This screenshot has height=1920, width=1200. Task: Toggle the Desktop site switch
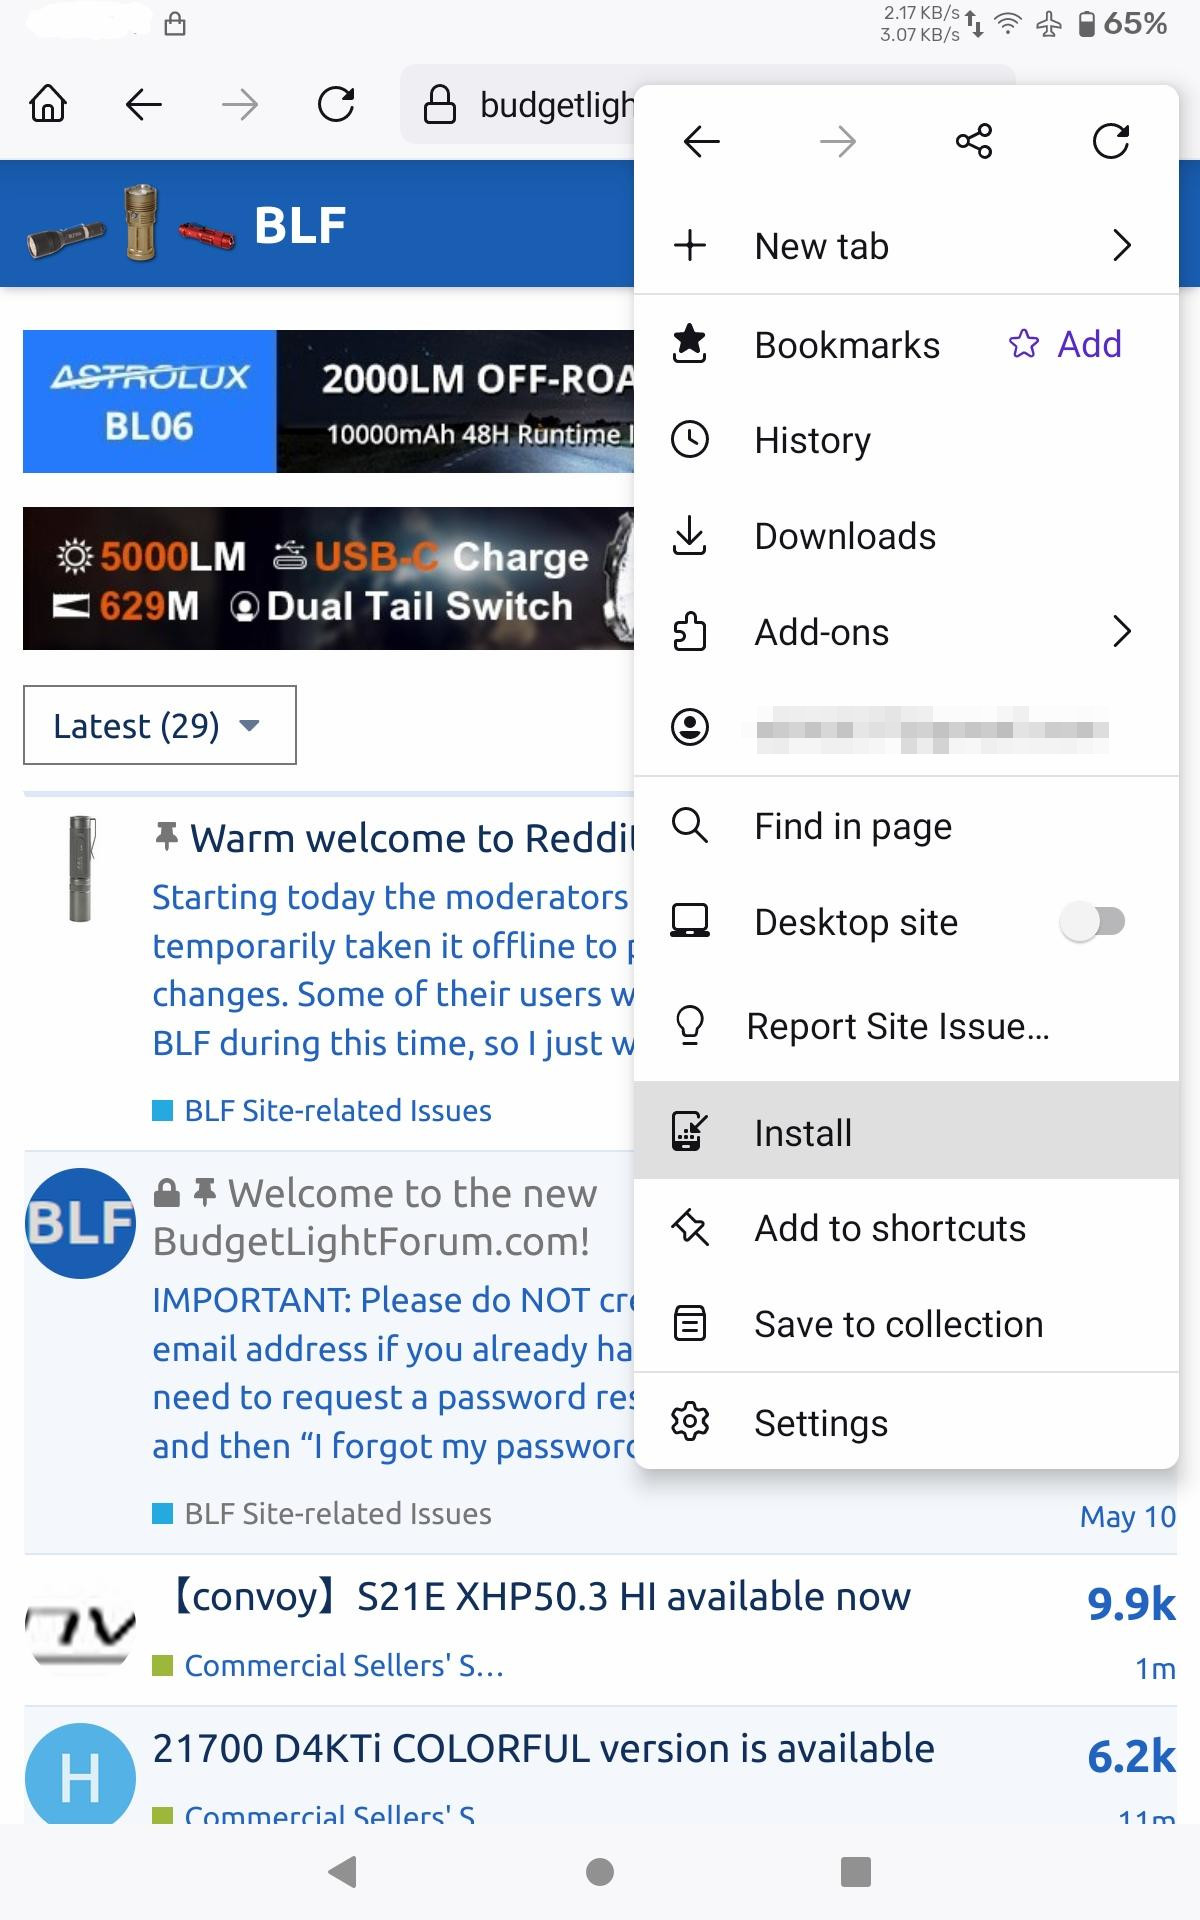coord(1093,921)
